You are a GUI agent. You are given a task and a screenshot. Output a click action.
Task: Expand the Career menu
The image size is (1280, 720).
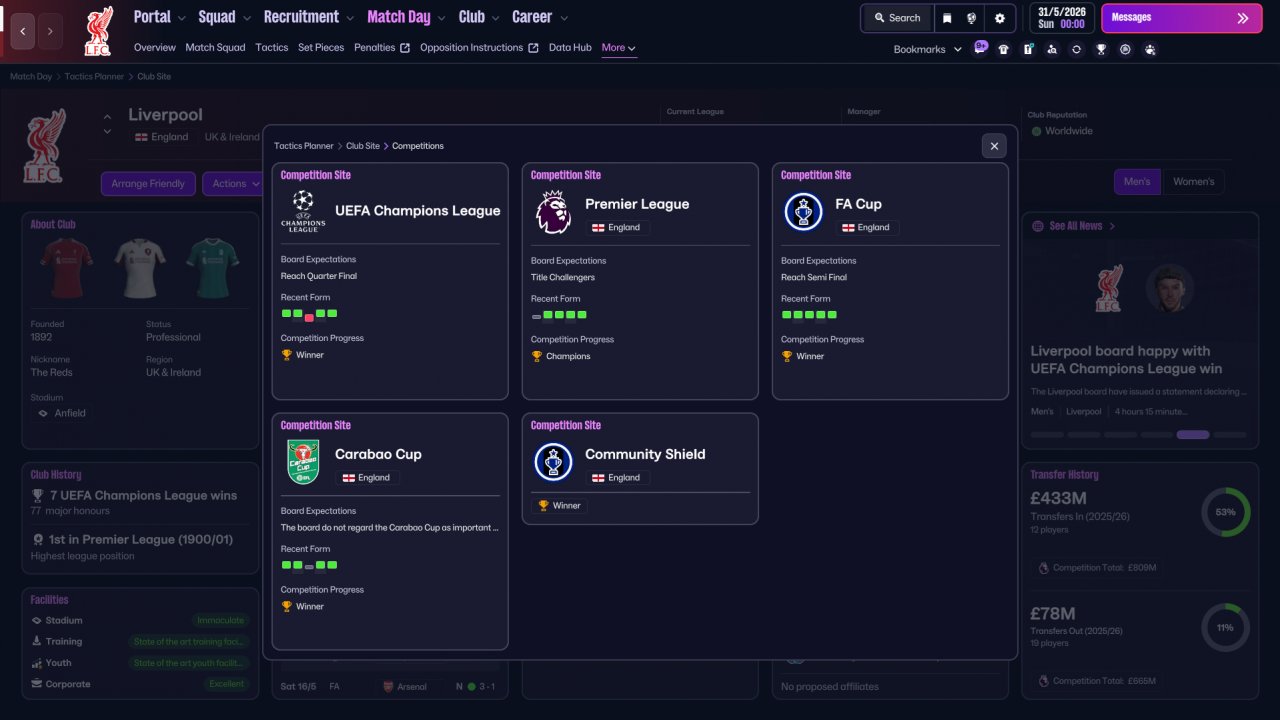pyautogui.click(x=540, y=17)
